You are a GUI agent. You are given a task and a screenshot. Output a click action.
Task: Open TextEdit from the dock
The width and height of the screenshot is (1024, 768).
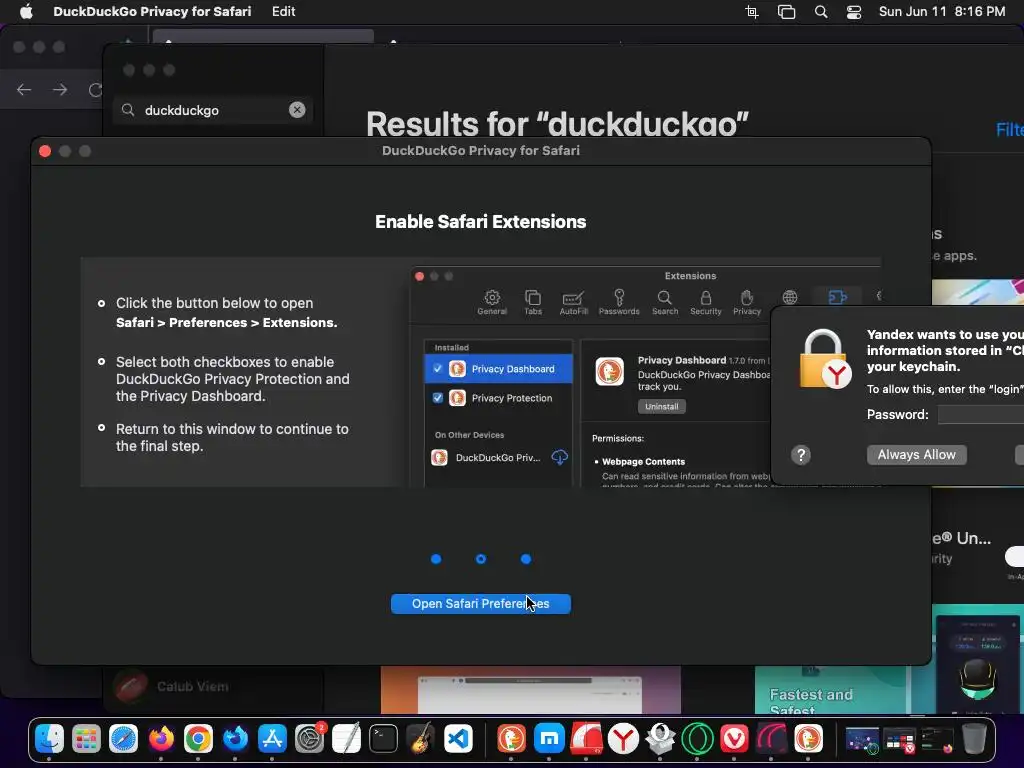346,739
